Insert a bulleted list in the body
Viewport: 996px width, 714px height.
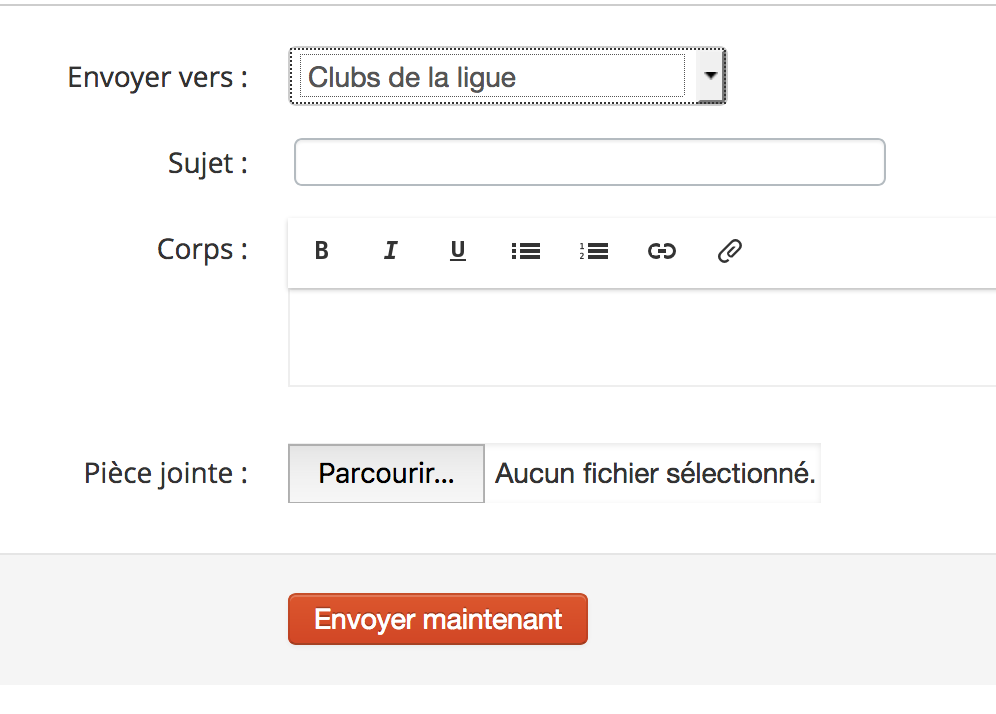(x=526, y=251)
